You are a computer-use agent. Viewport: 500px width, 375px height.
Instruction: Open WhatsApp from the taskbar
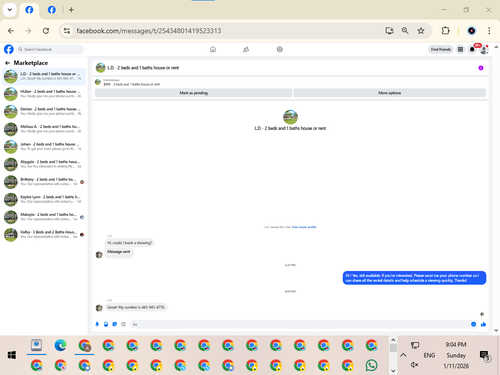pyautogui.click(x=371, y=365)
